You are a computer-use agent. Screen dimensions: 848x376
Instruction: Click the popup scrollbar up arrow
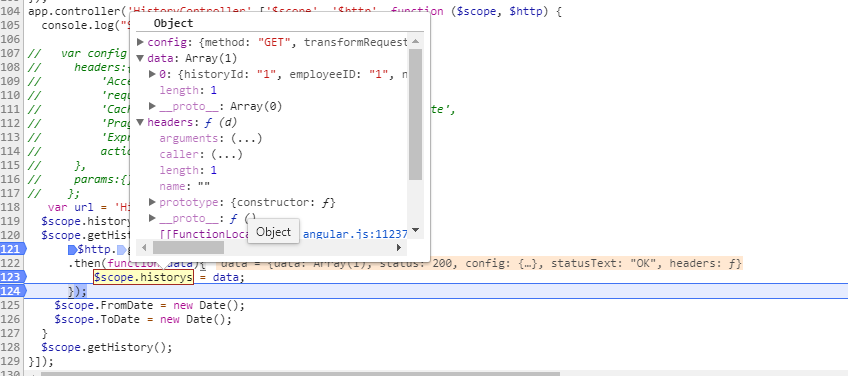(415, 42)
